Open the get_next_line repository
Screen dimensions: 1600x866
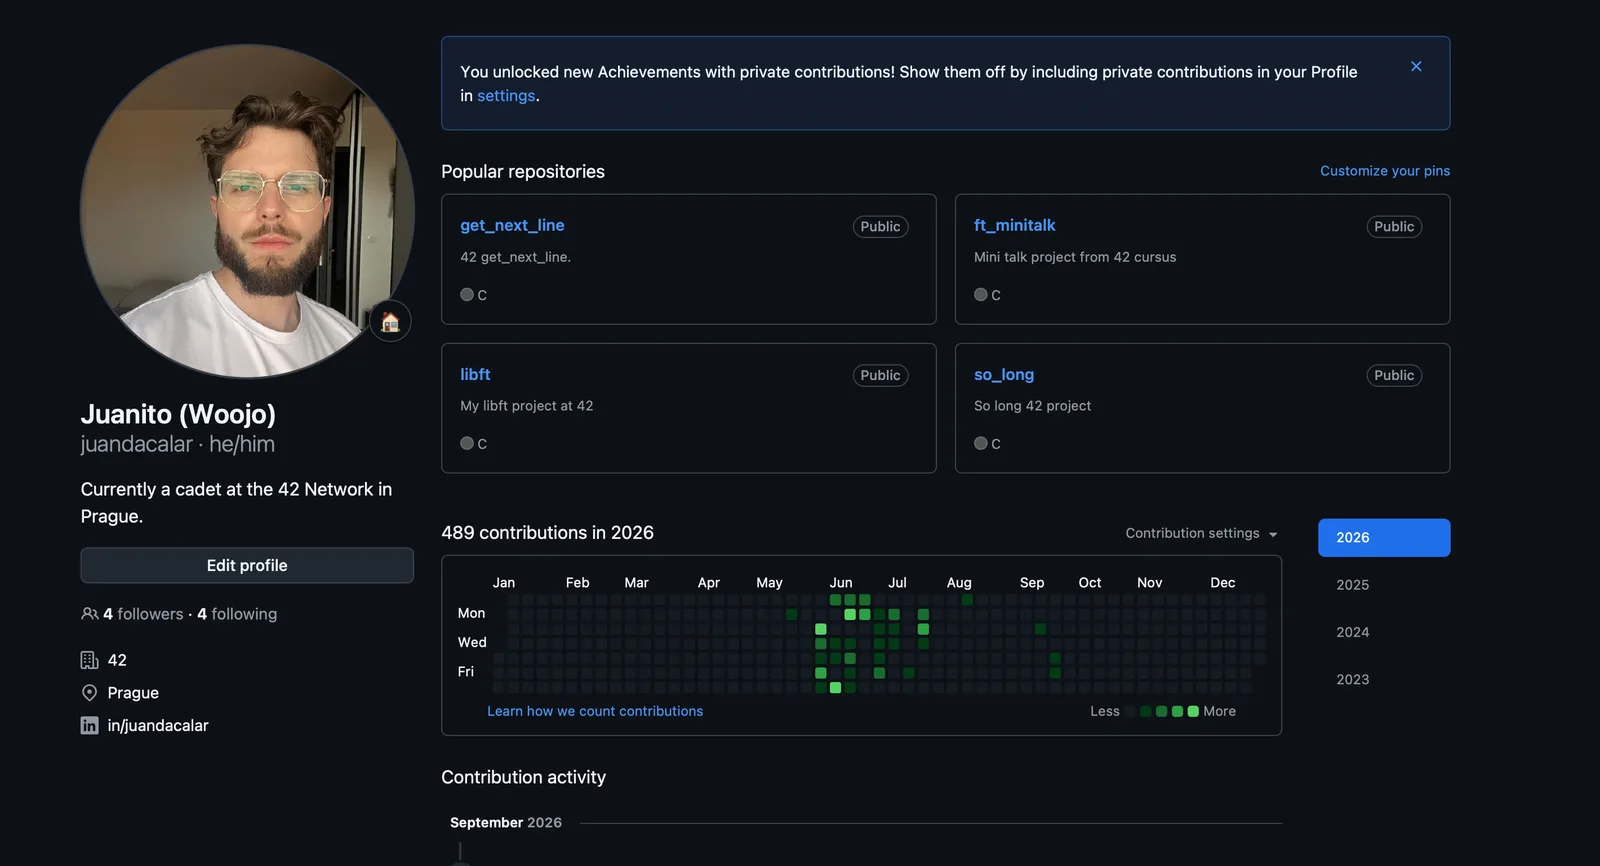[x=512, y=226]
